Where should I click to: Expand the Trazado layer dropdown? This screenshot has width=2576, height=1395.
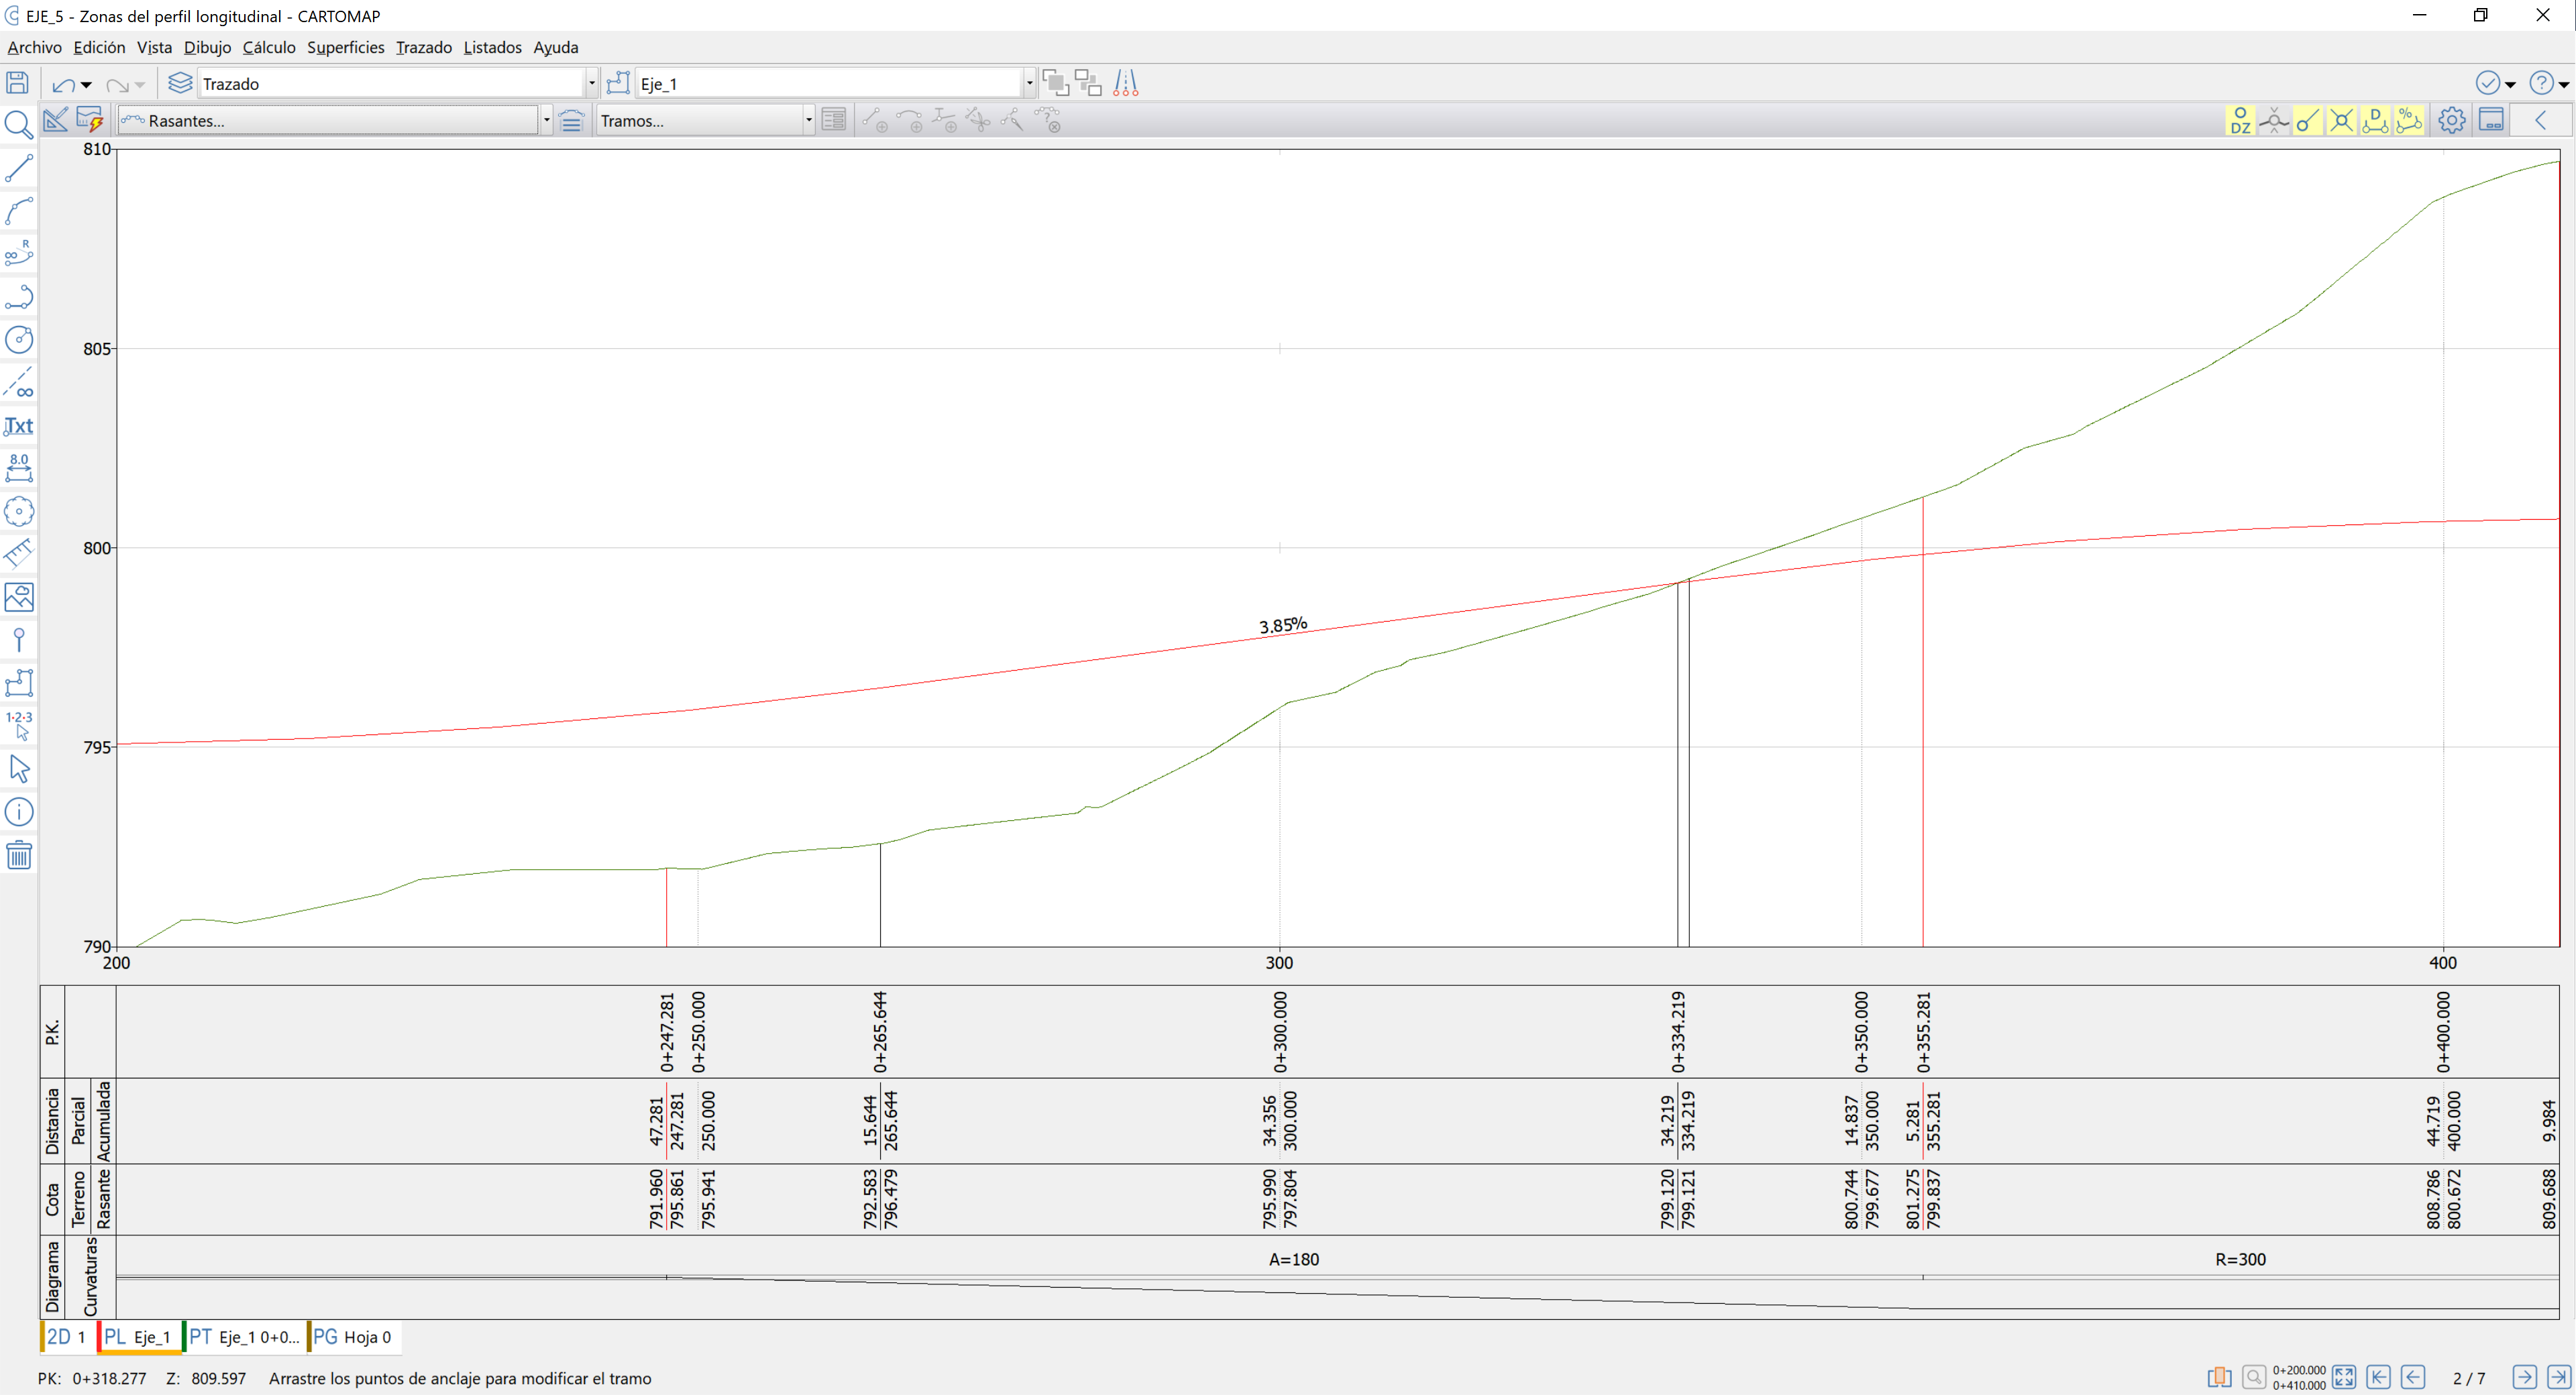[x=591, y=84]
